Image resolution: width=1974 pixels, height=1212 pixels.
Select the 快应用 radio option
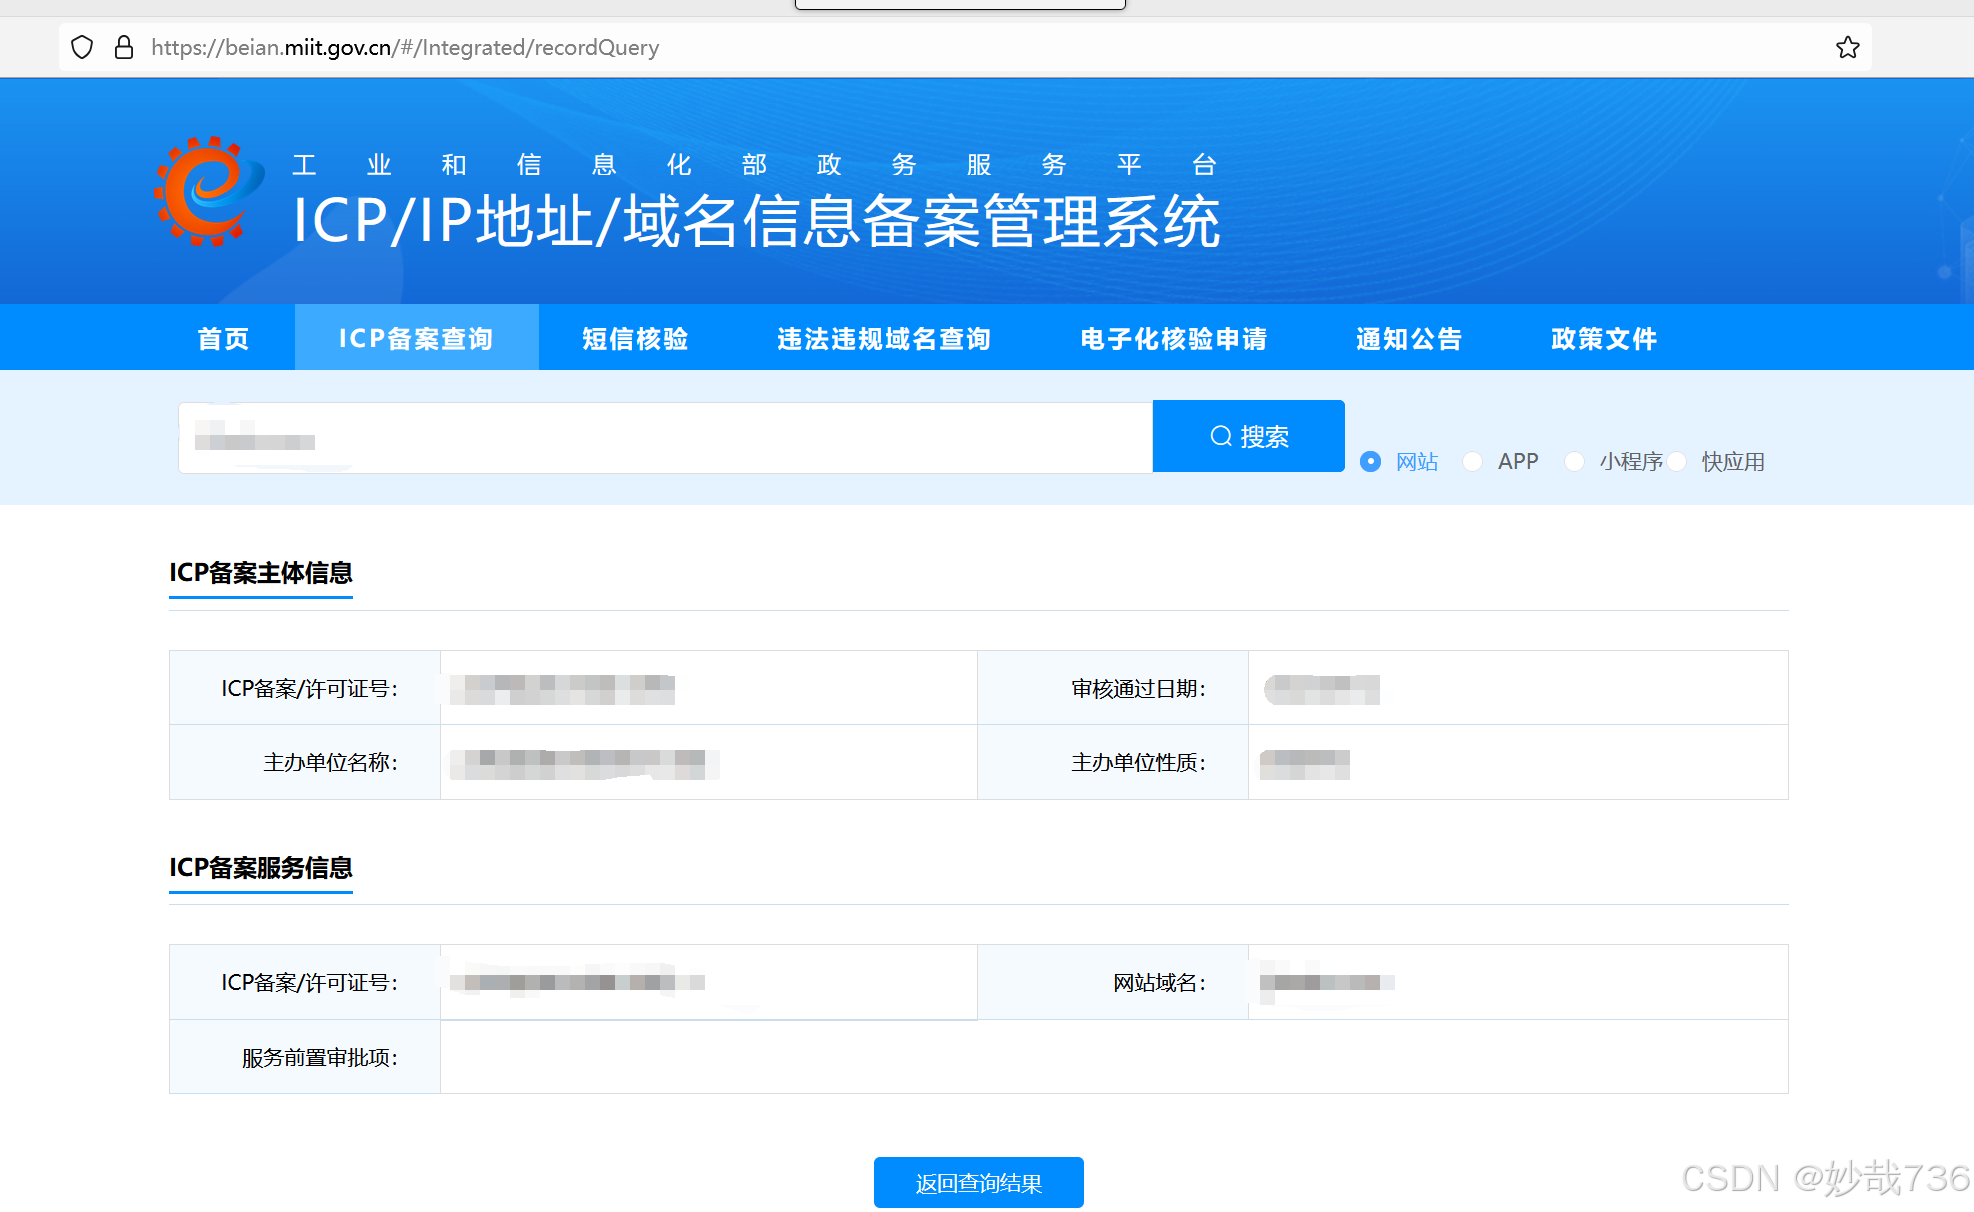(x=1678, y=461)
